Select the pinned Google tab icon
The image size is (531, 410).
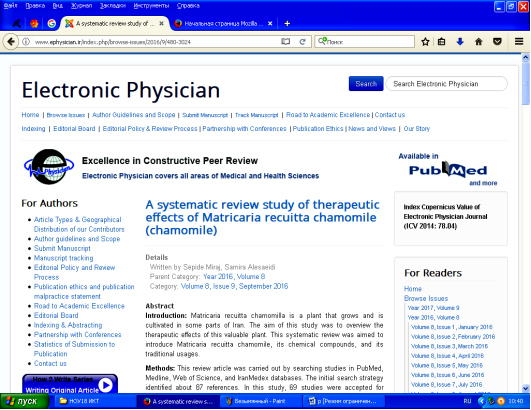point(51,23)
